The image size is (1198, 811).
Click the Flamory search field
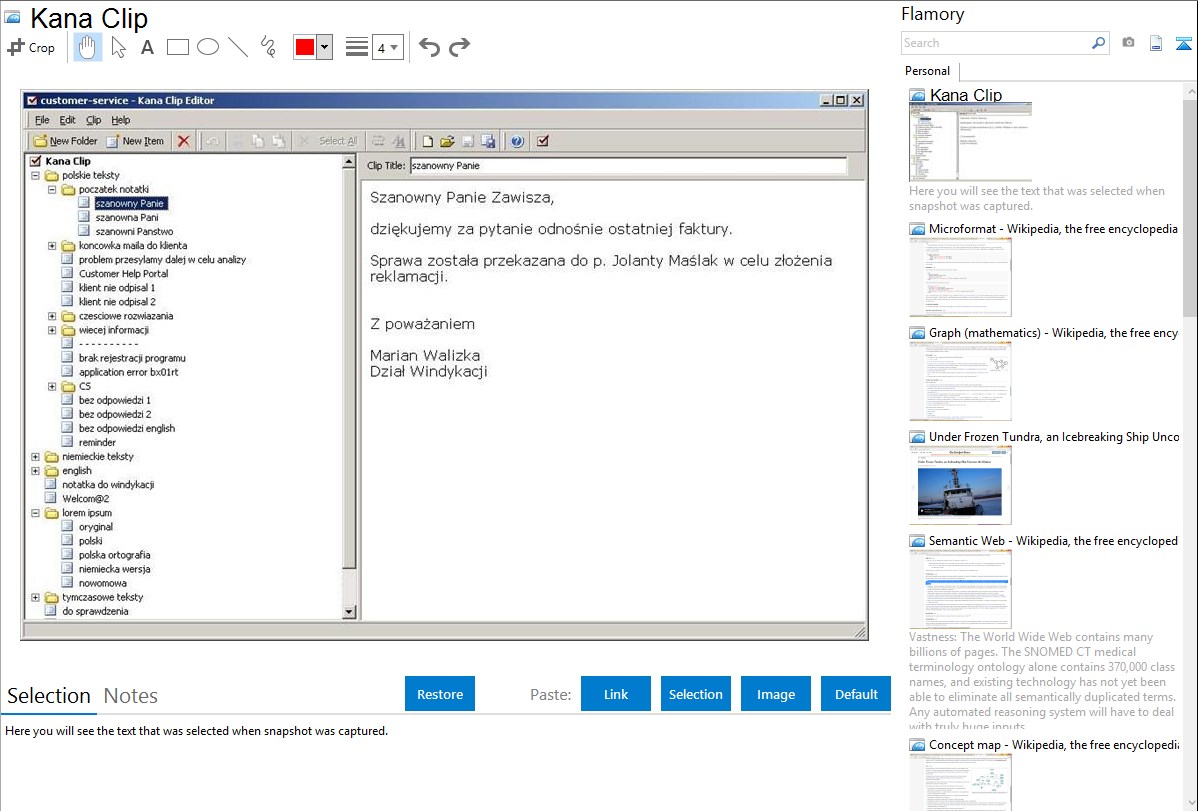click(995, 43)
